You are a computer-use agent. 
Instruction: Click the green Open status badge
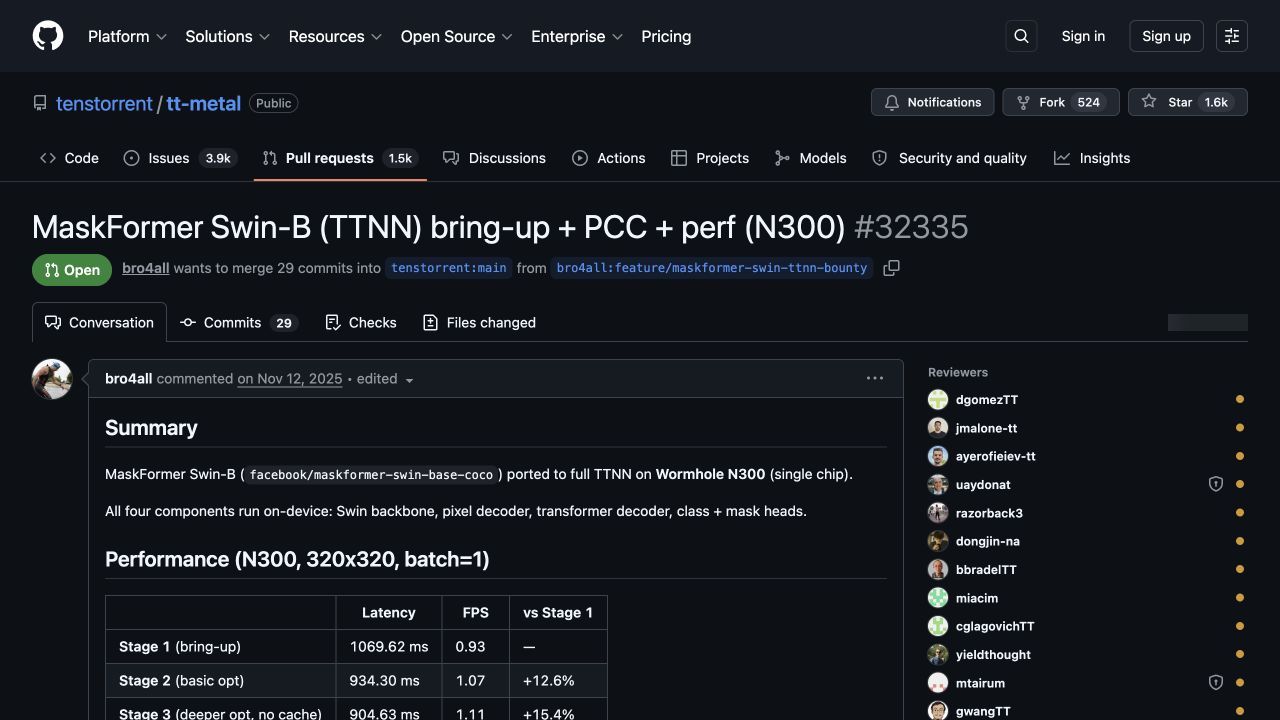coord(72,270)
